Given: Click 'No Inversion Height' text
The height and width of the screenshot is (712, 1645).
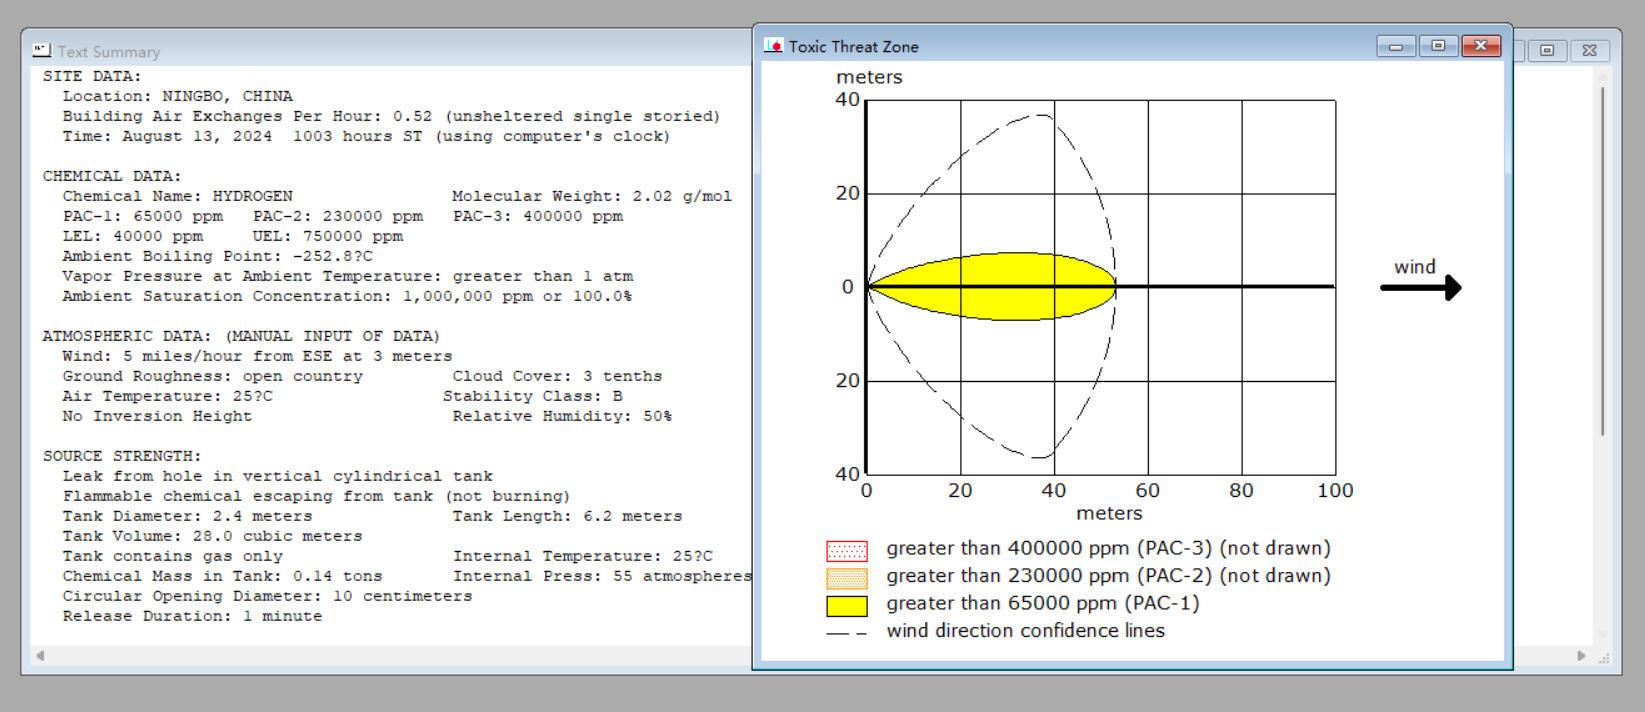Looking at the screenshot, I should click(x=157, y=416).
